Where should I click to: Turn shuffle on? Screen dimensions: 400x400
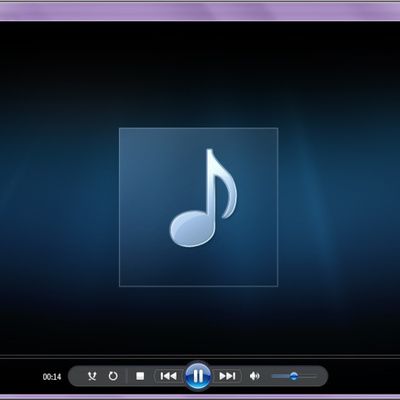click(x=92, y=376)
